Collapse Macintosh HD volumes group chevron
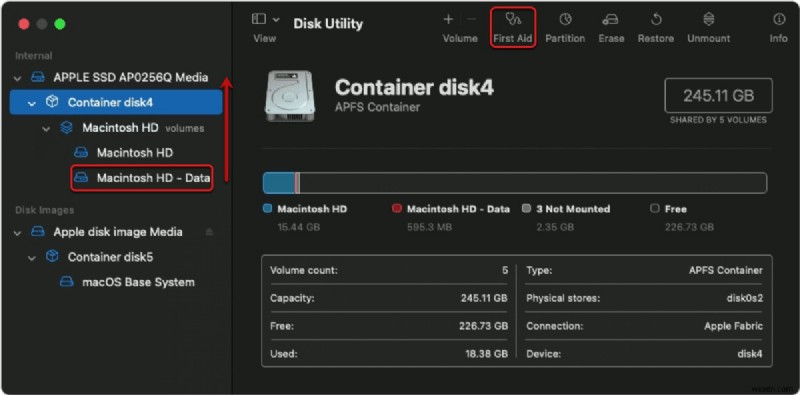Image resolution: width=800 pixels, height=395 pixels. (x=46, y=128)
